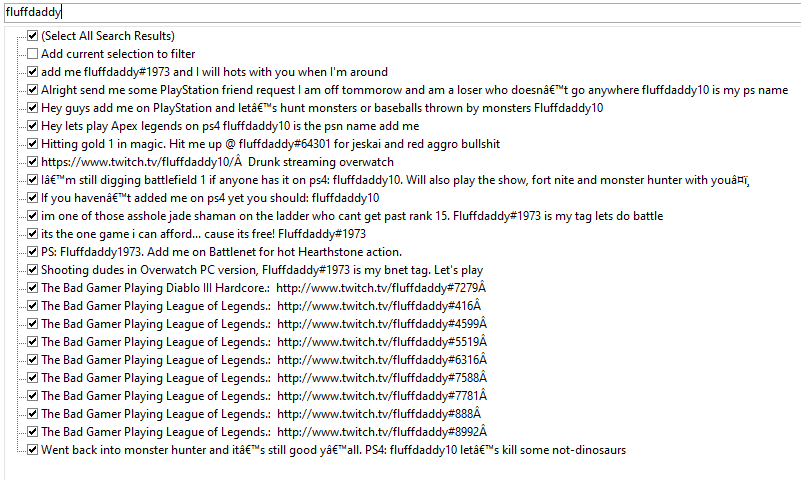This screenshot has width=801, height=480.
Task: Uncheck the Diablo III Hardcore fluffdaddy#7279 checkbox
Action: (x=33, y=288)
